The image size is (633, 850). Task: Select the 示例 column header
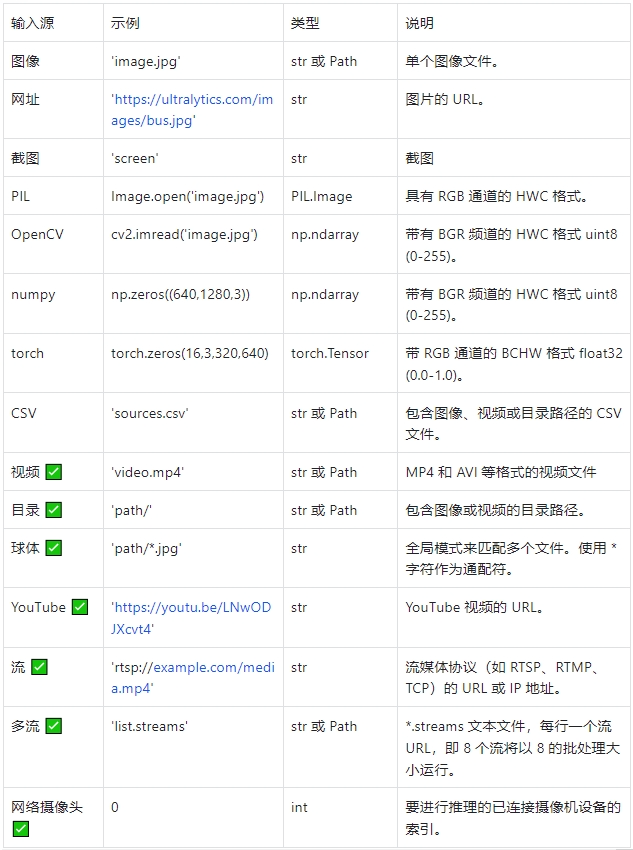[x=125, y=23]
